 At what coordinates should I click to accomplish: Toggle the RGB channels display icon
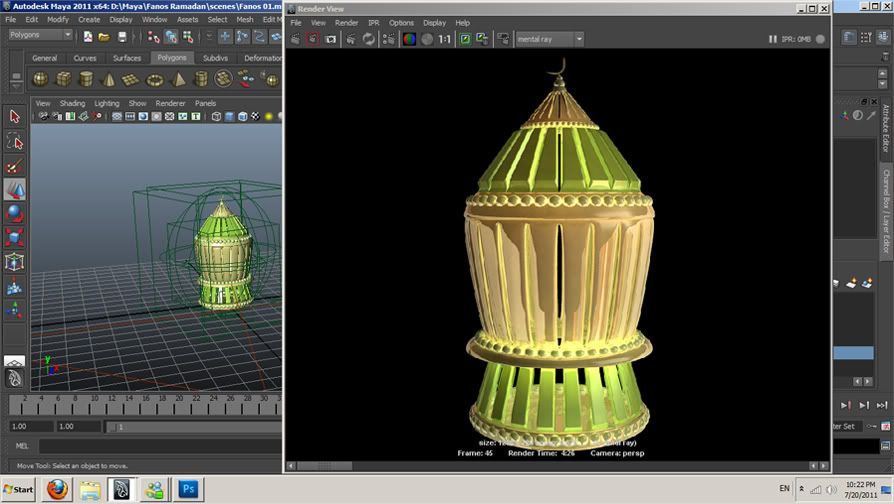pos(409,39)
